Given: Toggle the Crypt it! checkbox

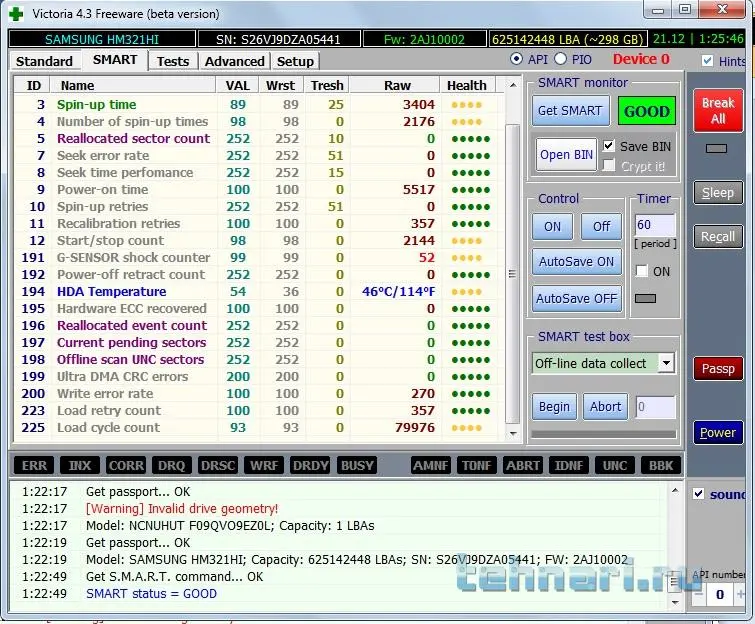Looking at the screenshot, I should coord(609,166).
